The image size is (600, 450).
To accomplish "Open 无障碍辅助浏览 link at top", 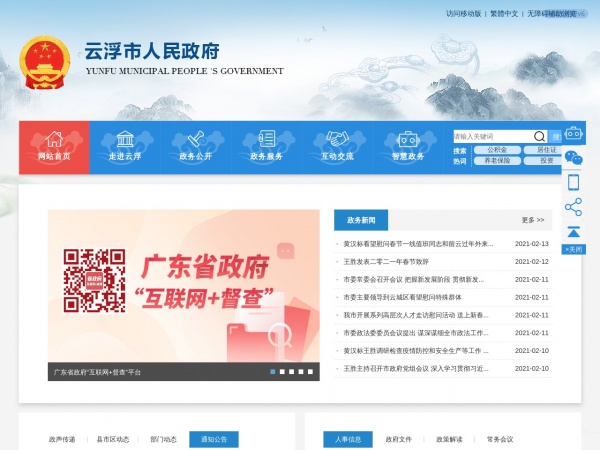I will [551, 14].
